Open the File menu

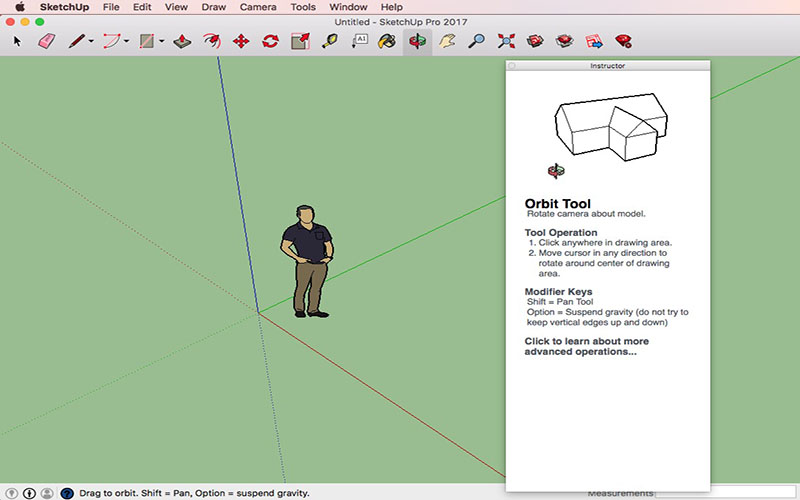tap(111, 7)
